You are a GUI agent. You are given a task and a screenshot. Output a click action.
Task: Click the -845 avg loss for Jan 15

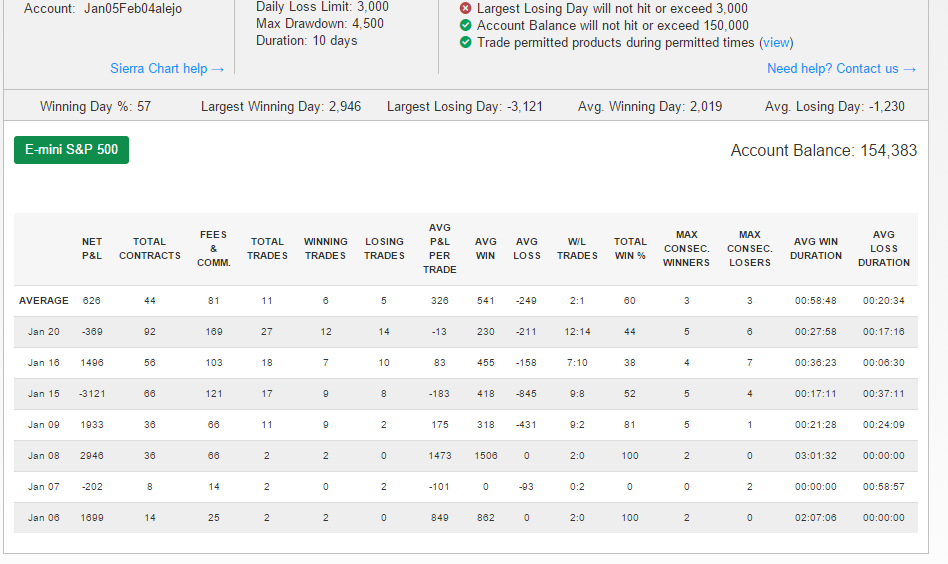(527, 394)
